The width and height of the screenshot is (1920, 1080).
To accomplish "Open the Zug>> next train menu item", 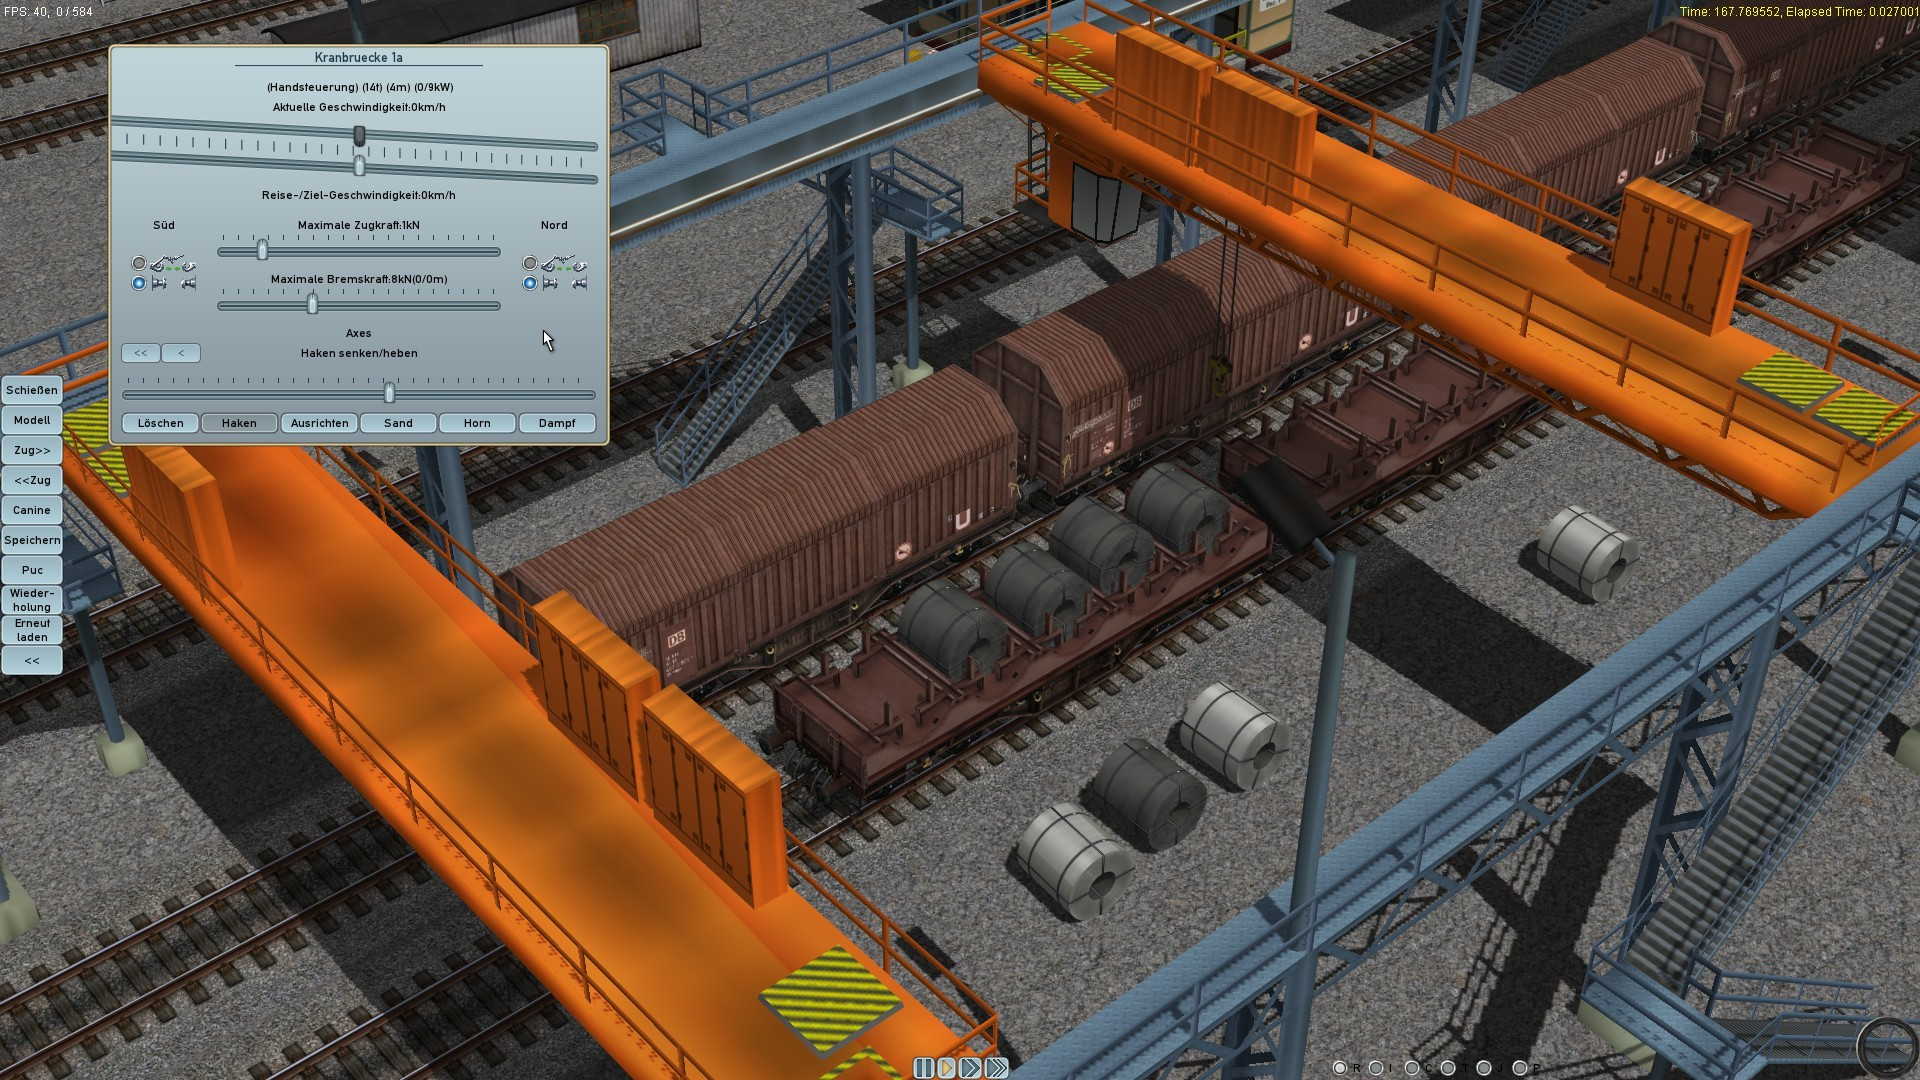I will (32, 451).
